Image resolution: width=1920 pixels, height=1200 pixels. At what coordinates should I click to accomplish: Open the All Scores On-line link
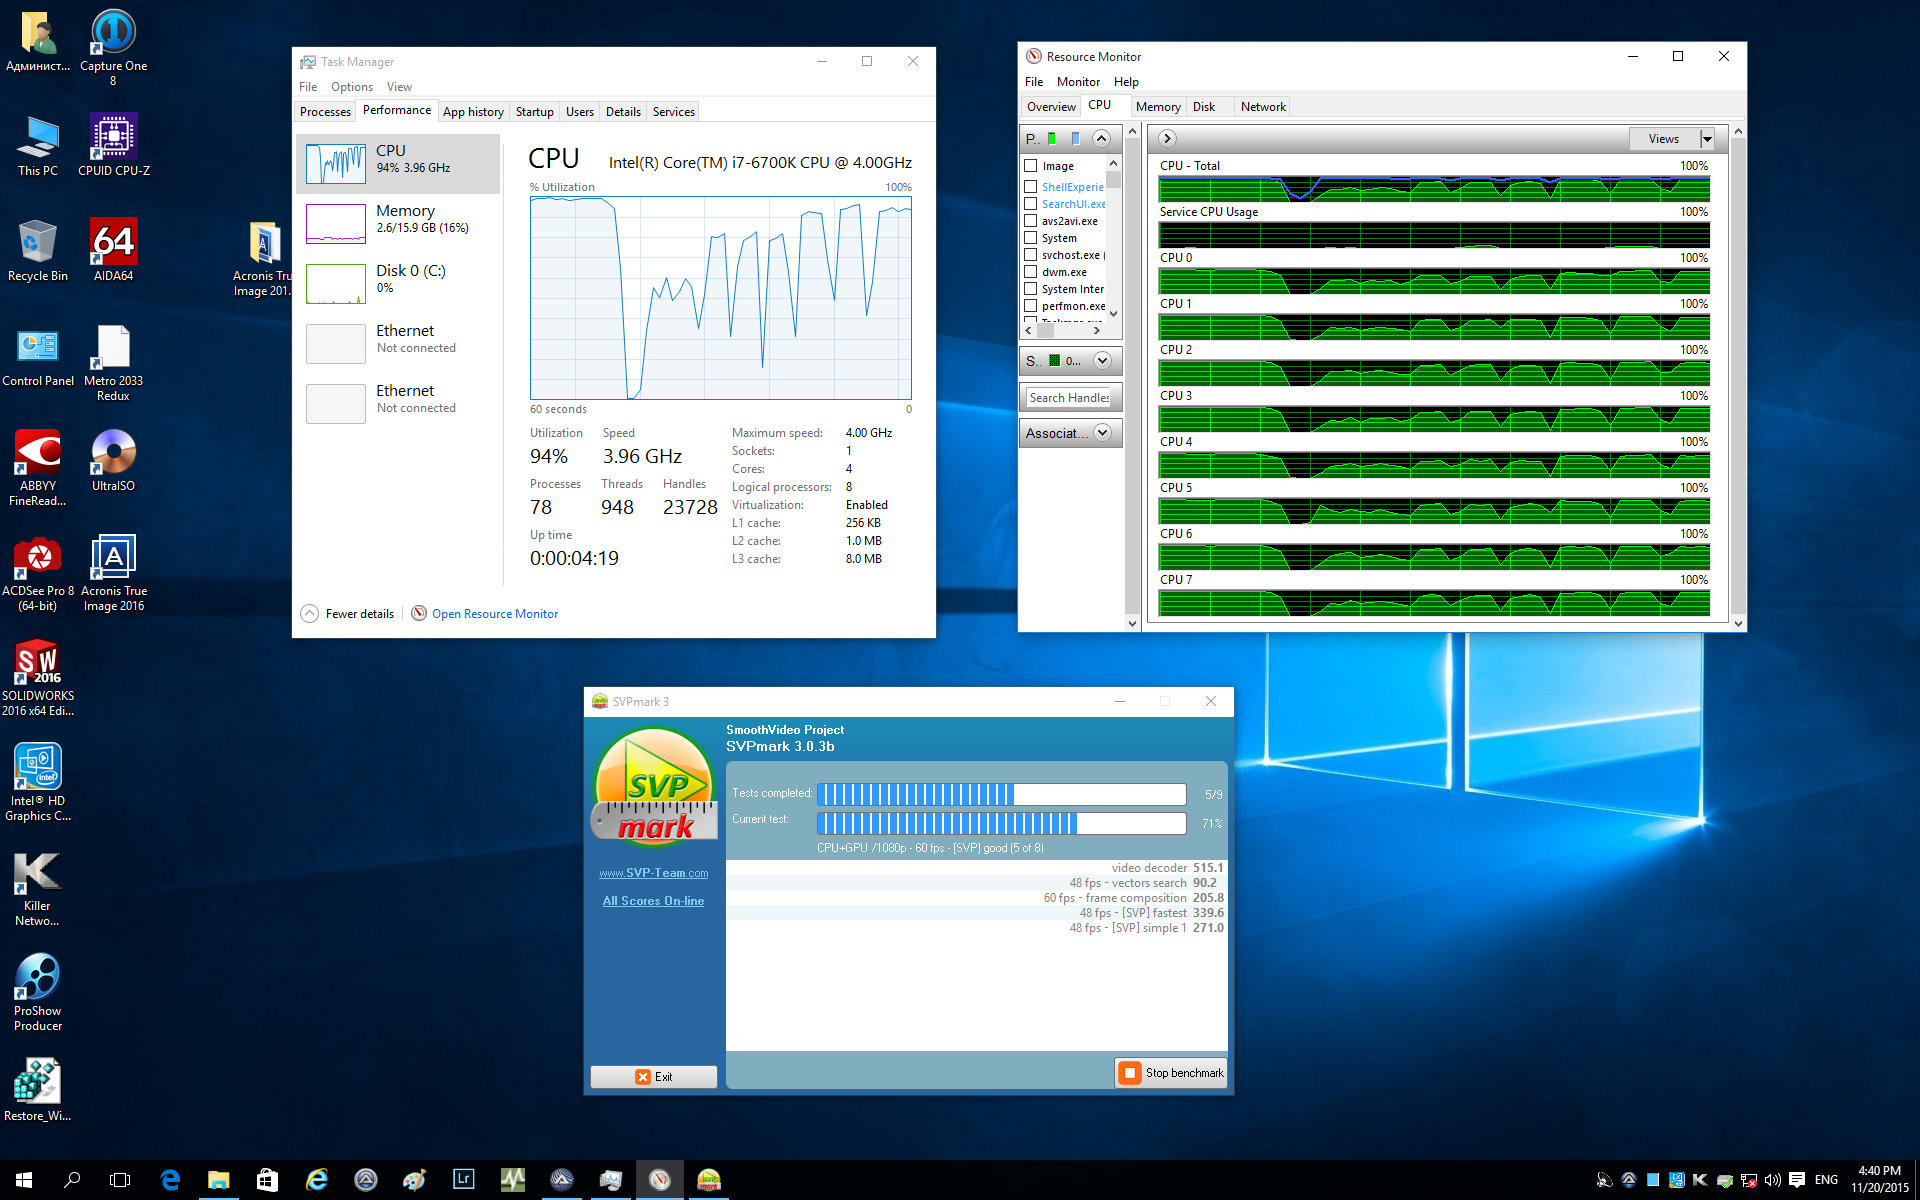click(x=653, y=901)
